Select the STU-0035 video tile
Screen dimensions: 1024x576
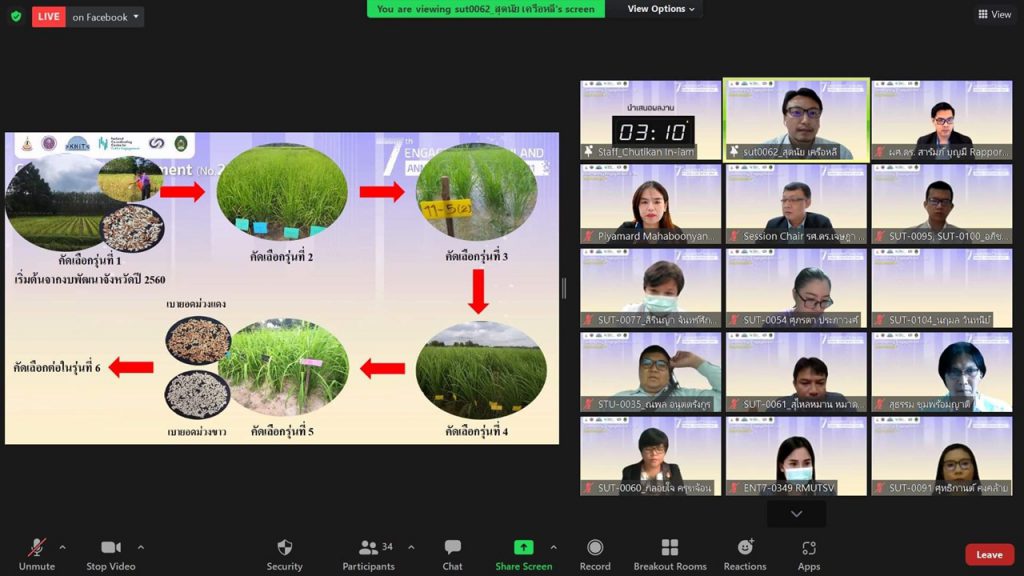pyautogui.click(x=650, y=372)
